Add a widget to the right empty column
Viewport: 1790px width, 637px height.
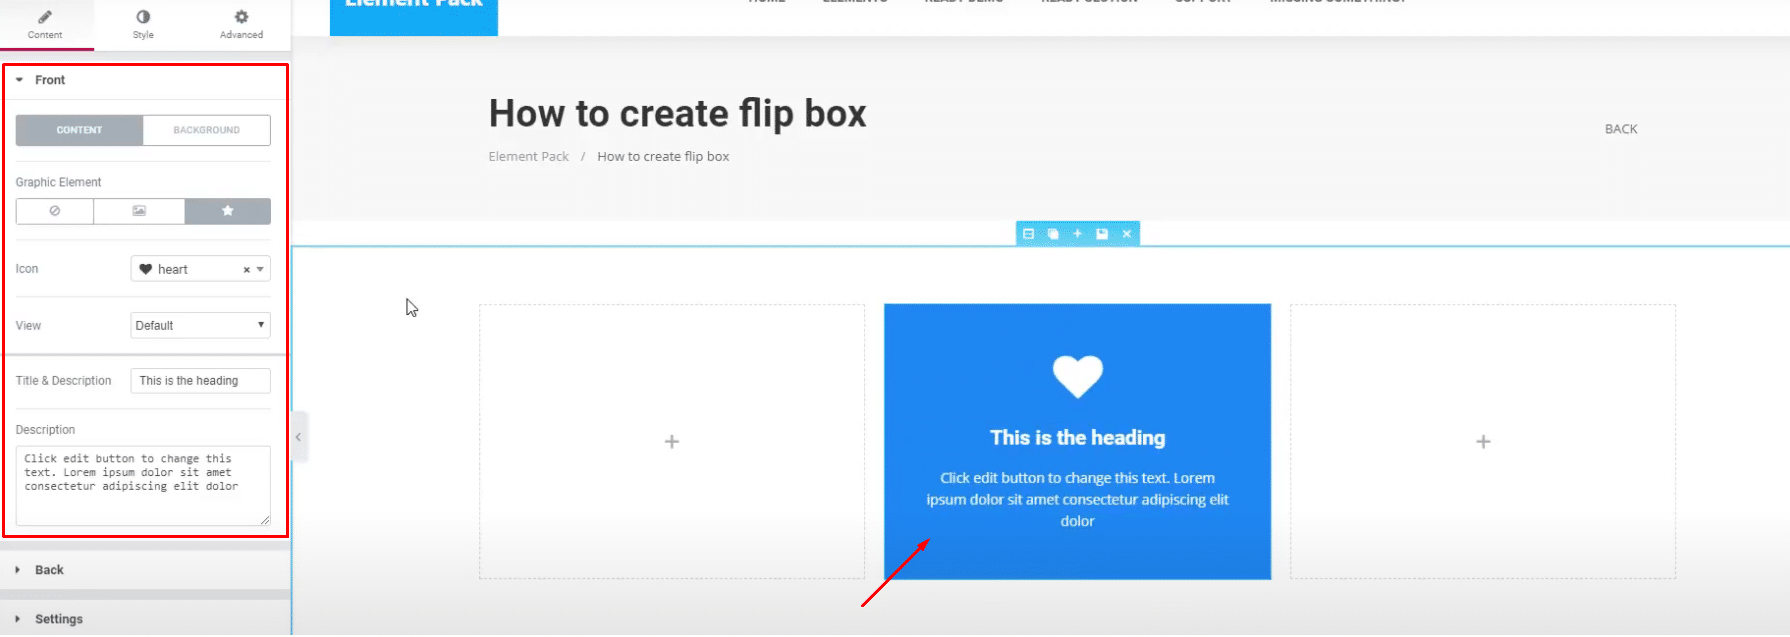point(1483,442)
